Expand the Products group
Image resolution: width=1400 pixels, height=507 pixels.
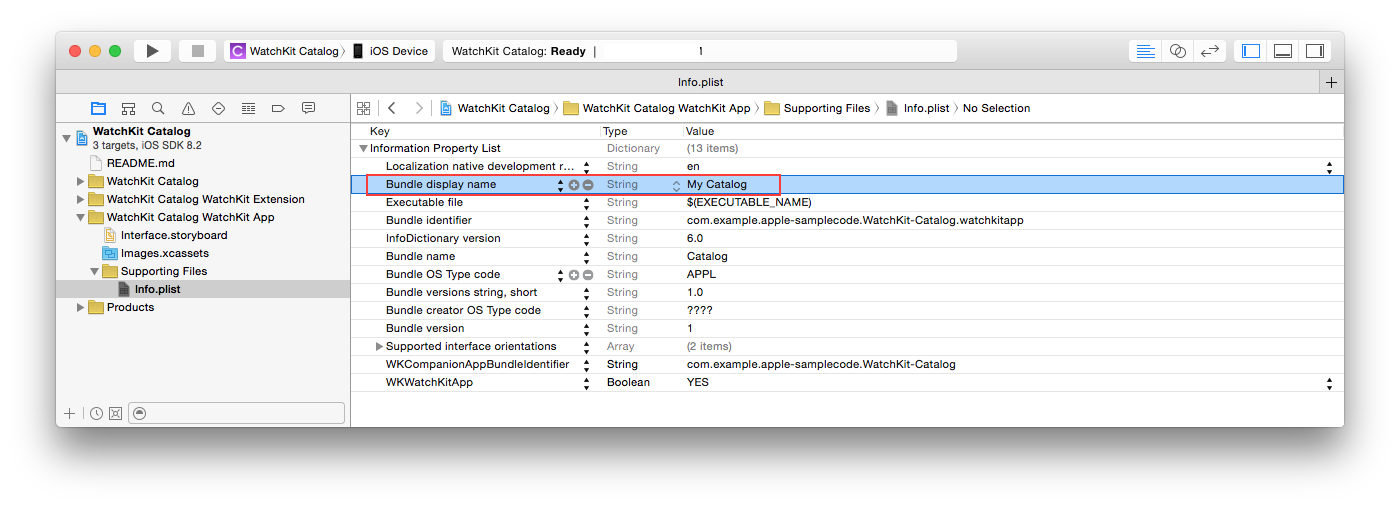[x=80, y=308]
